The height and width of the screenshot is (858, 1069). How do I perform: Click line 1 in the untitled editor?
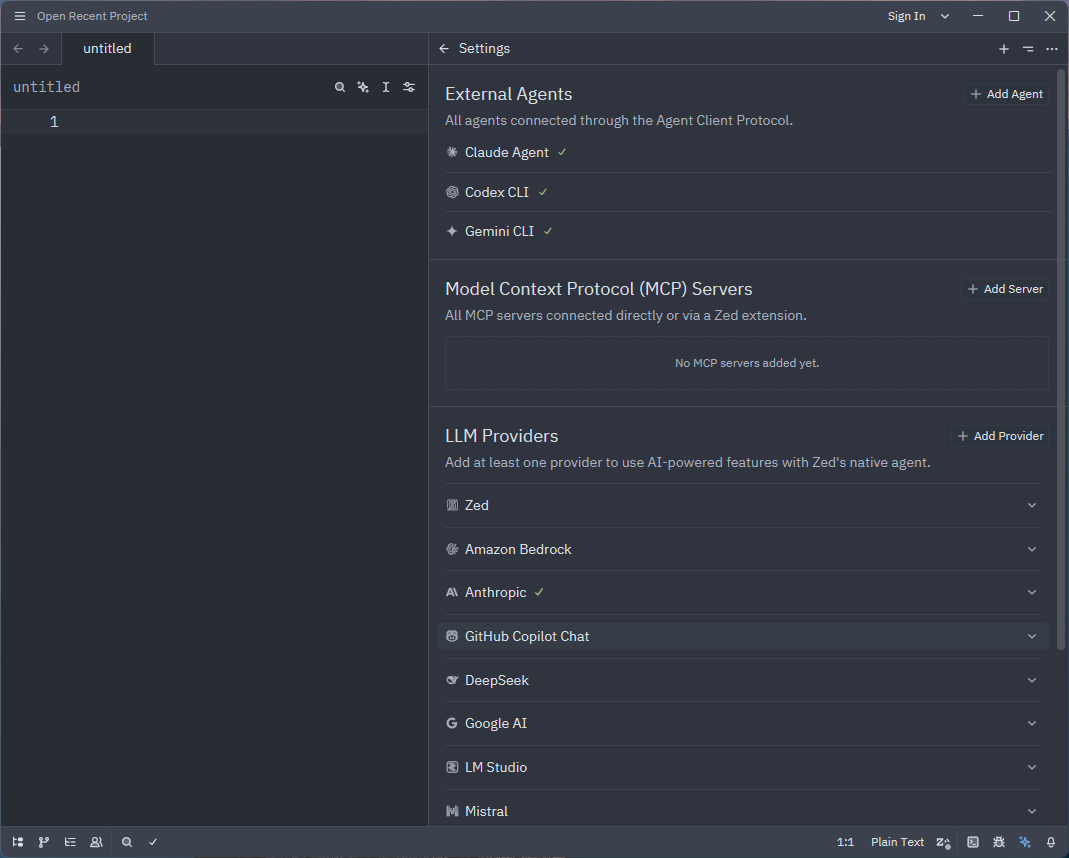coord(214,122)
